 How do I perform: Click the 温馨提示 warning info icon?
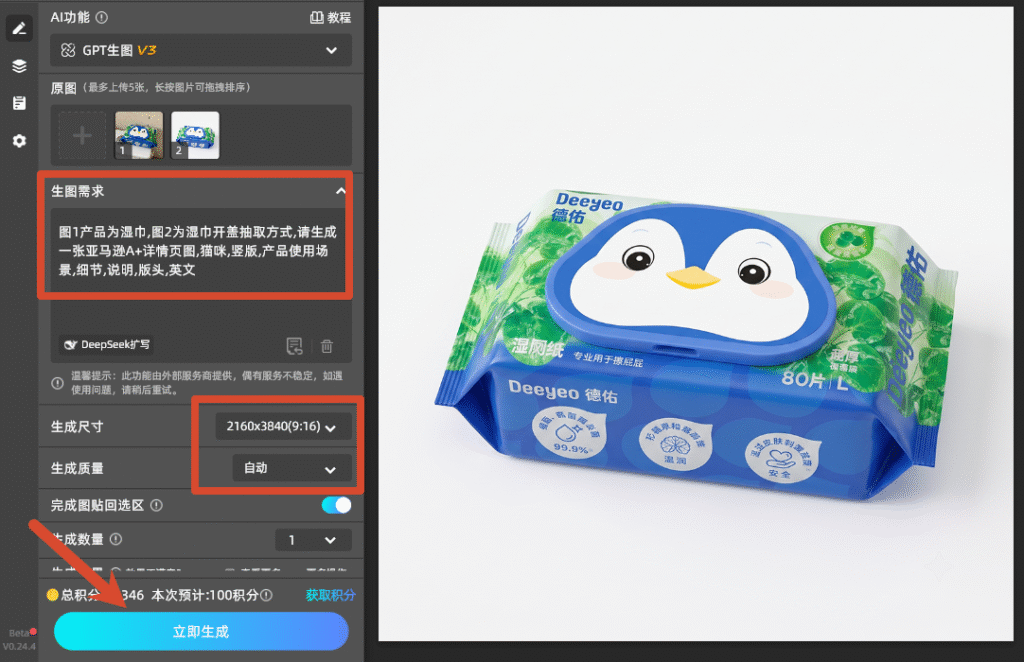point(57,383)
